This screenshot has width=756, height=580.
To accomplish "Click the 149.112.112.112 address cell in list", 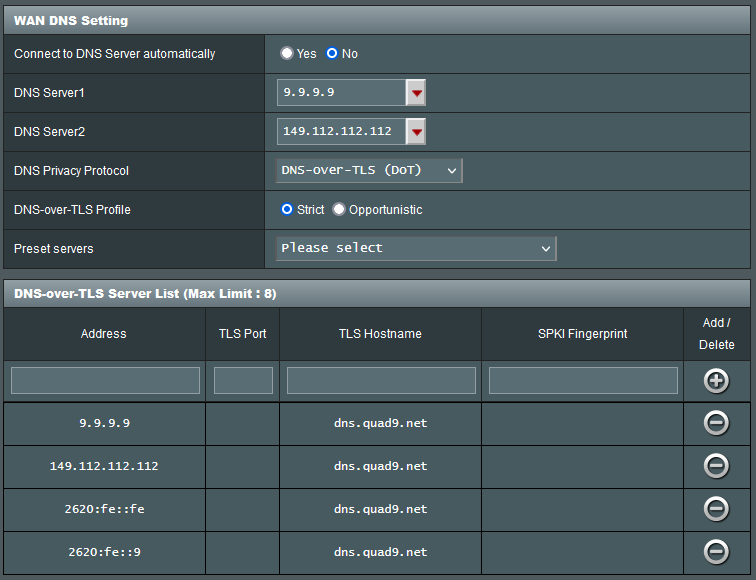I will pos(104,466).
